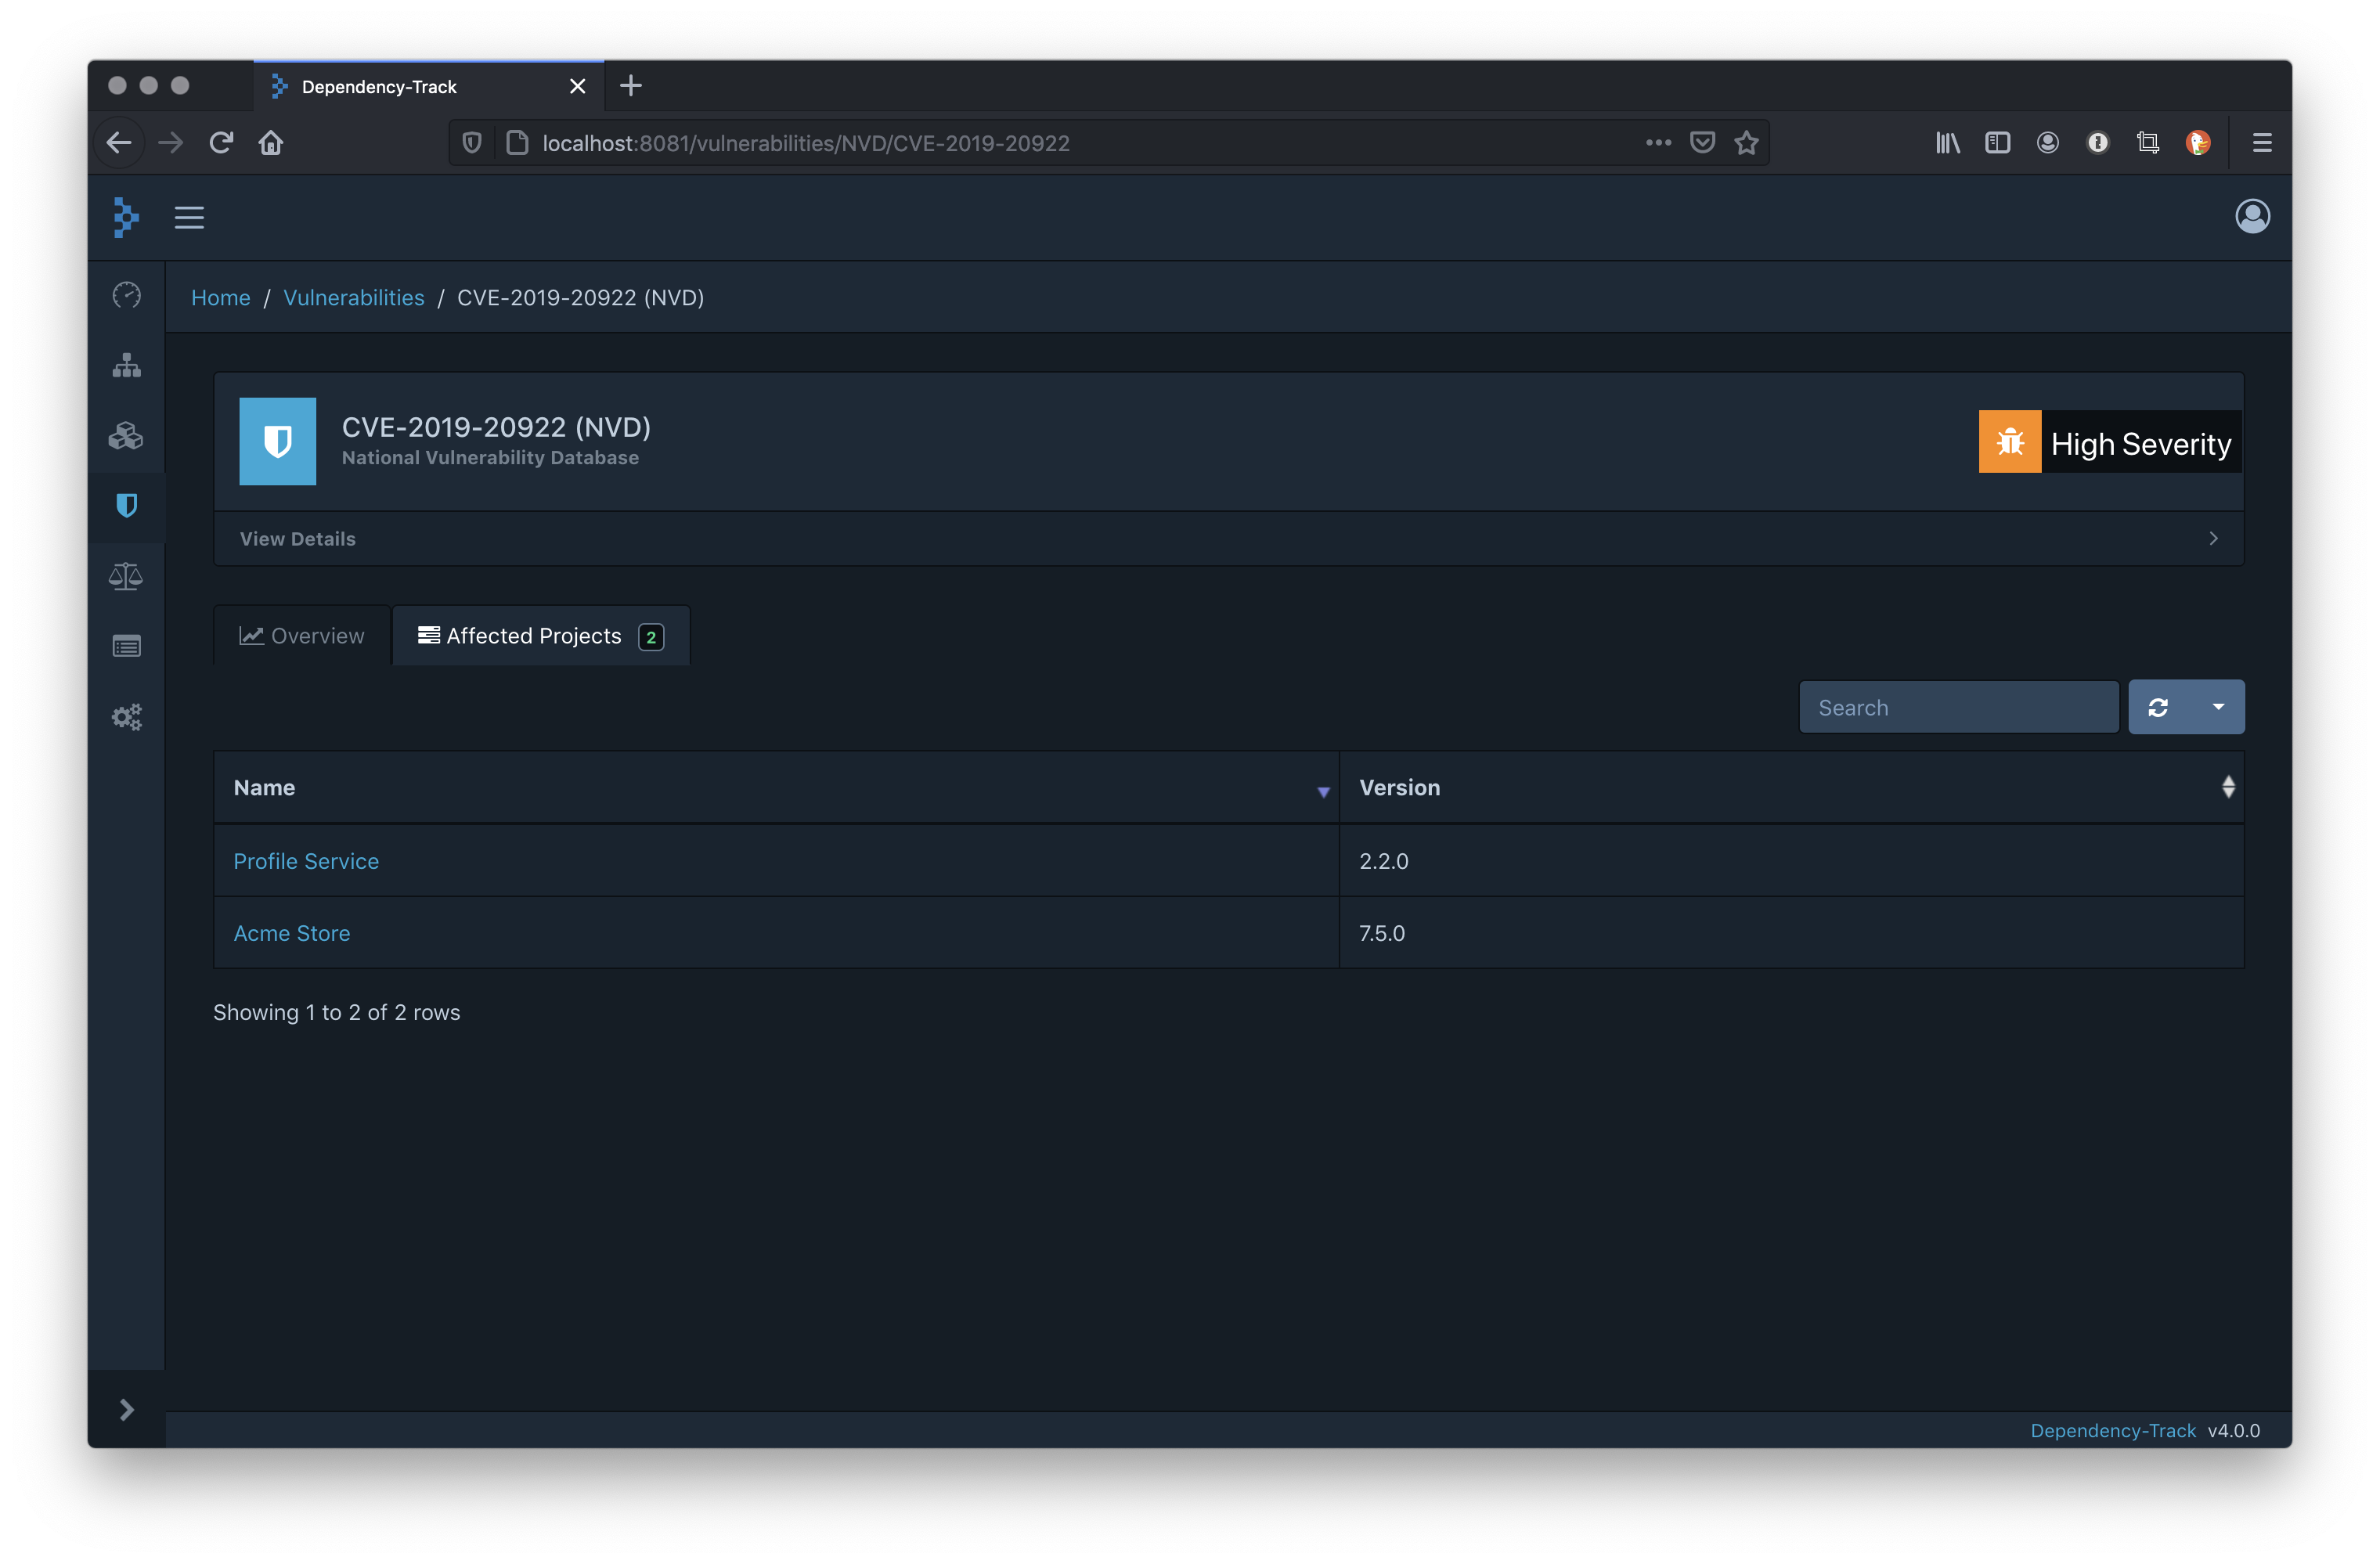Expand the View Details section

point(1228,538)
